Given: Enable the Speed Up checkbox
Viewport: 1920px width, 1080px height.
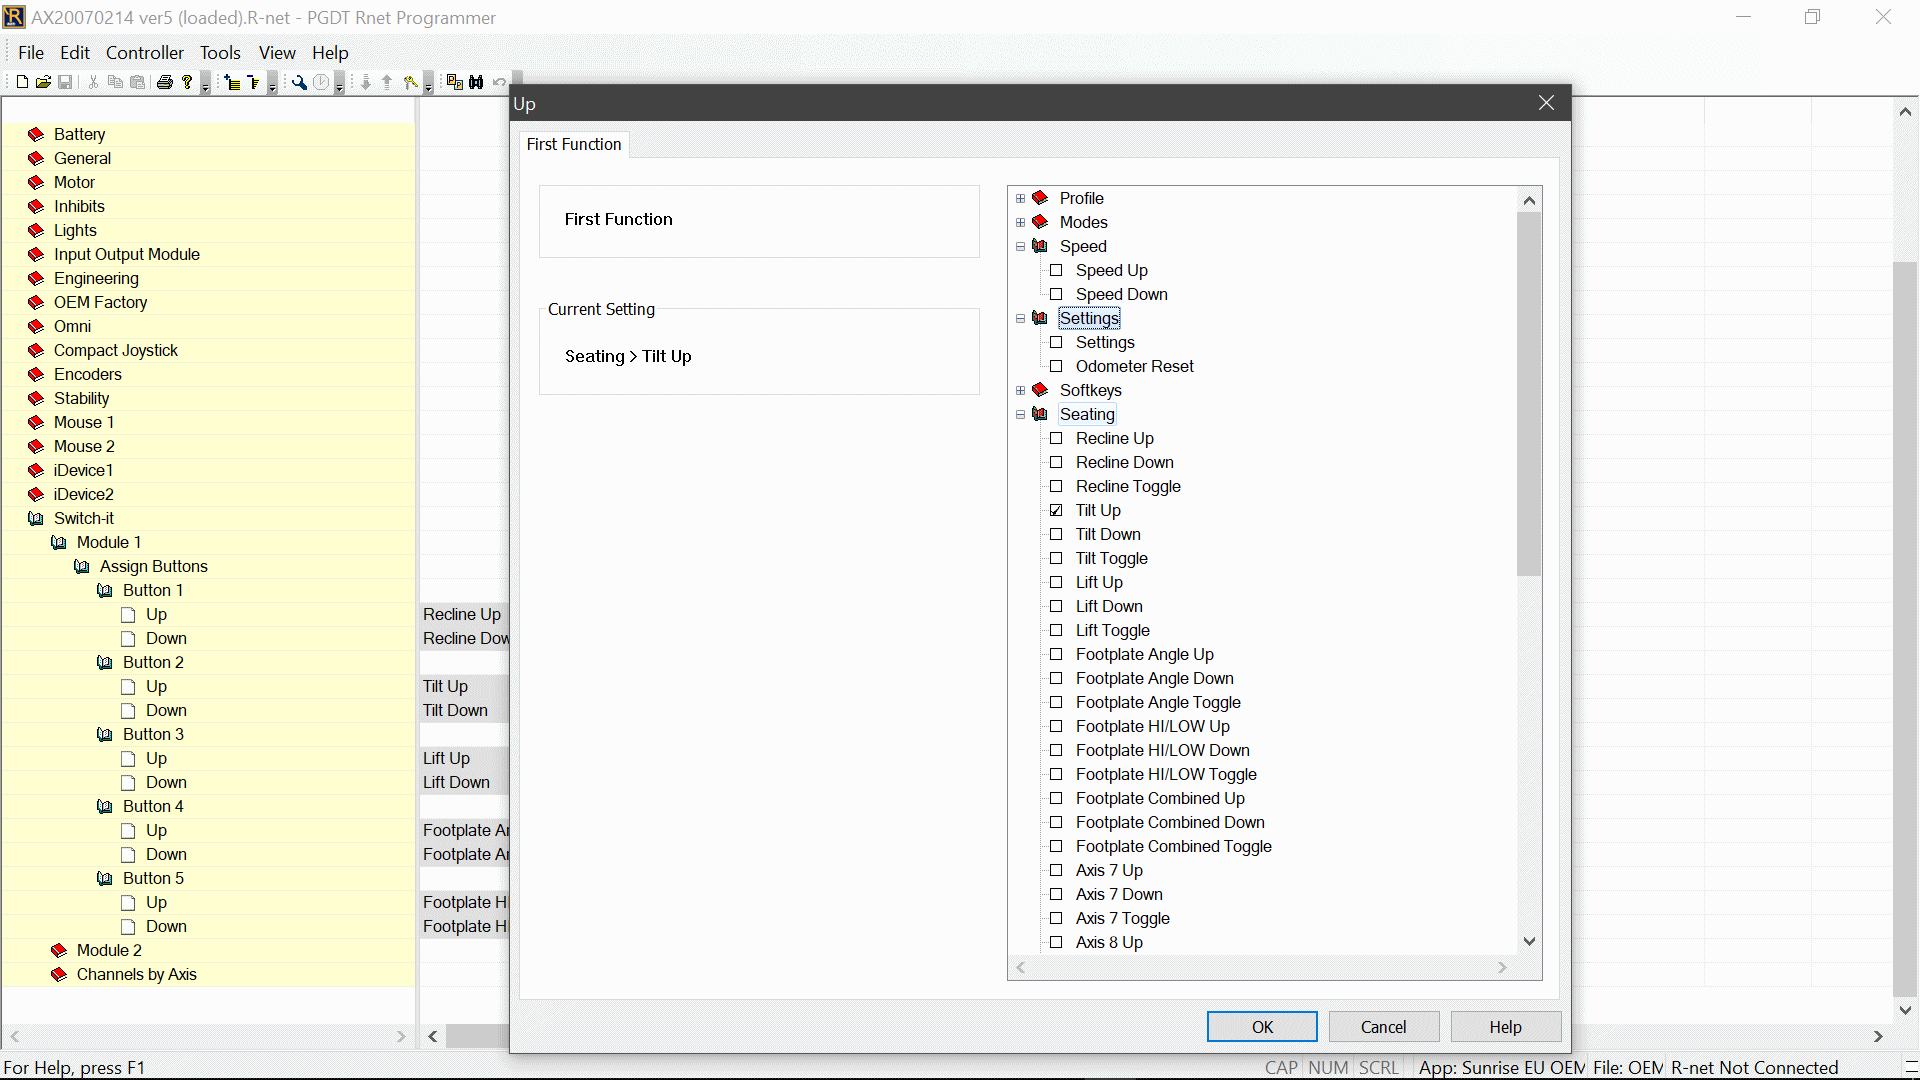Looking at the screenshot, I should pyautogui.click(x=1056, y=270).
